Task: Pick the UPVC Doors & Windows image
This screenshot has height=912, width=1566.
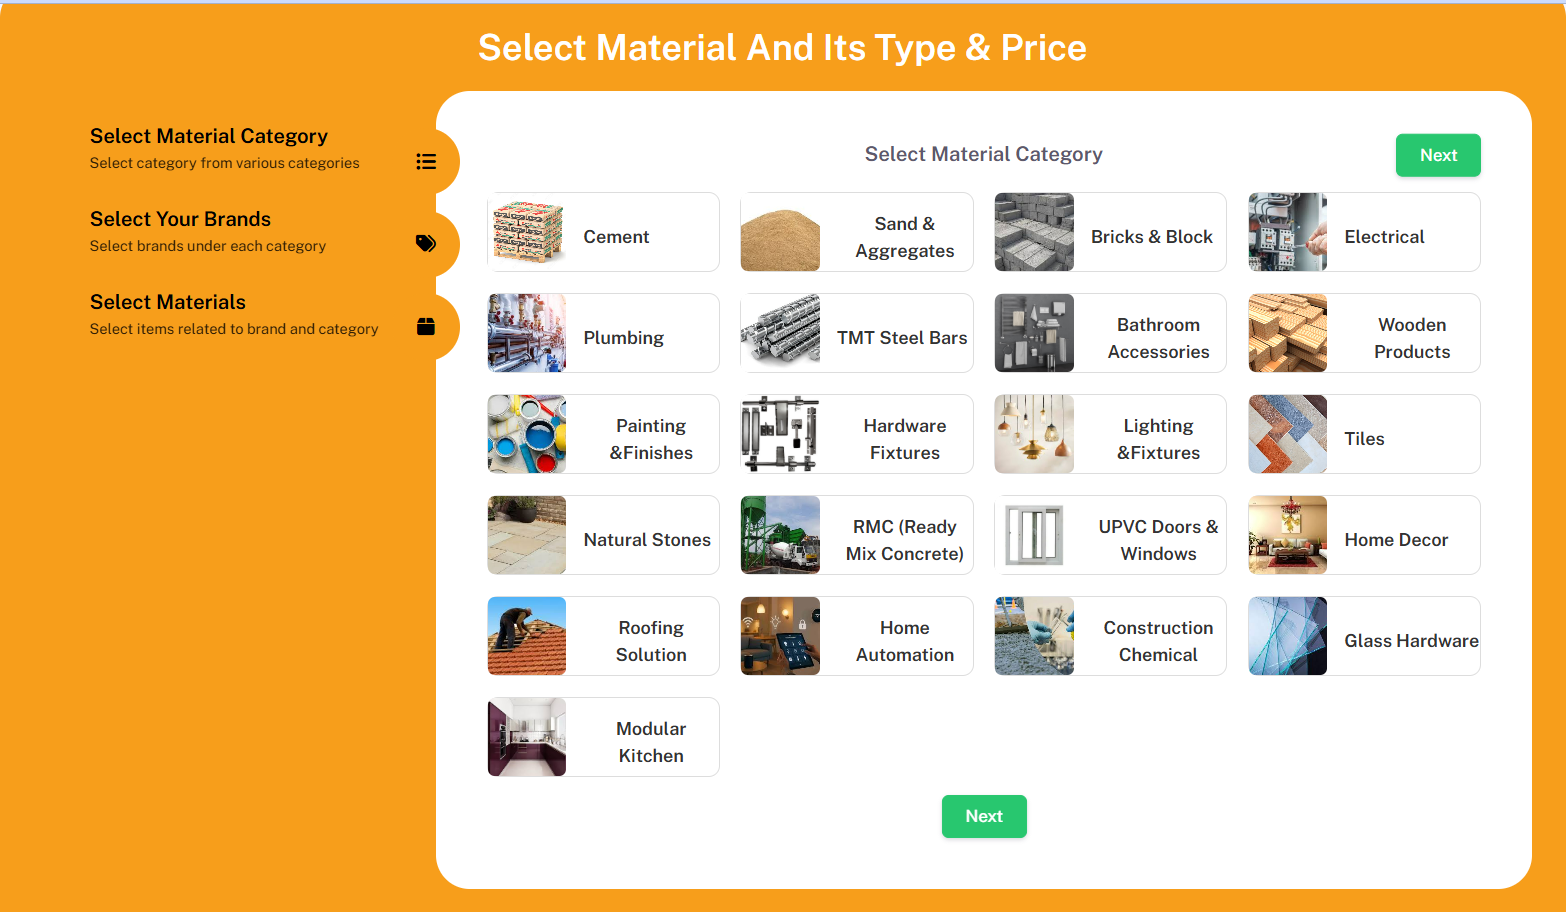Action: (x=1034, y=535)
